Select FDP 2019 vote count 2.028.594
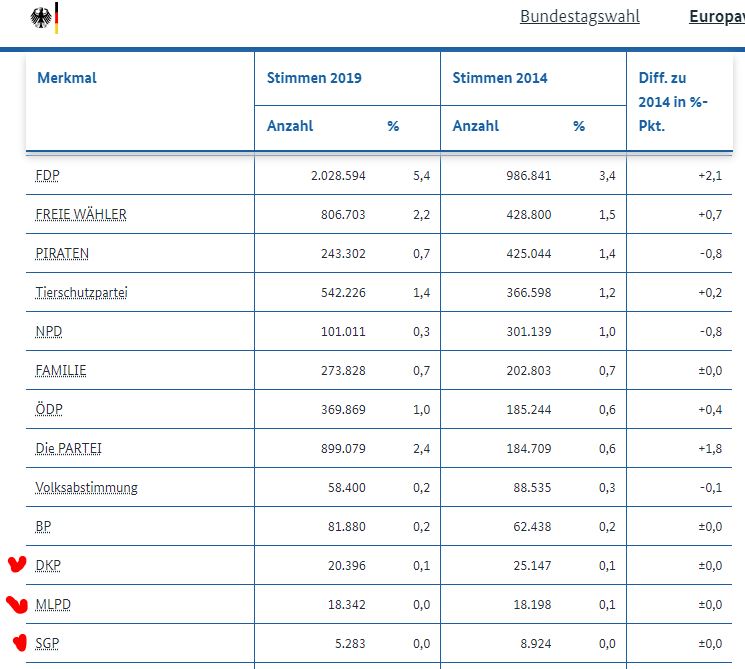The height and width of the screenshot is (669, 745). 338,176
